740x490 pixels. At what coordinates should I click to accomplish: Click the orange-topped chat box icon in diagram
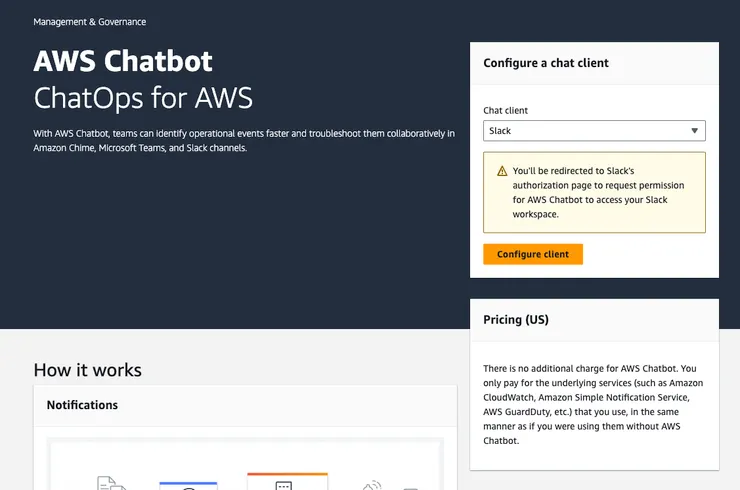[x=287, y=481]
